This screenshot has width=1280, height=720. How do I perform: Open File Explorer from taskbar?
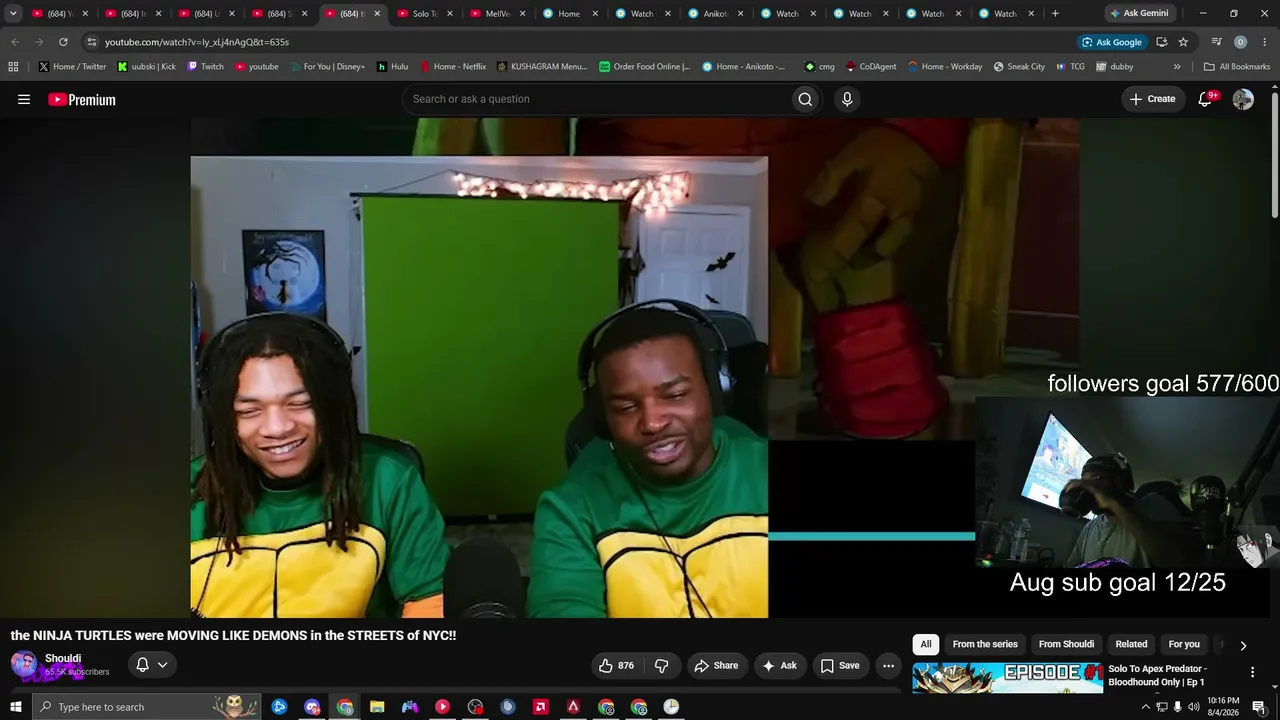(377, 707)
